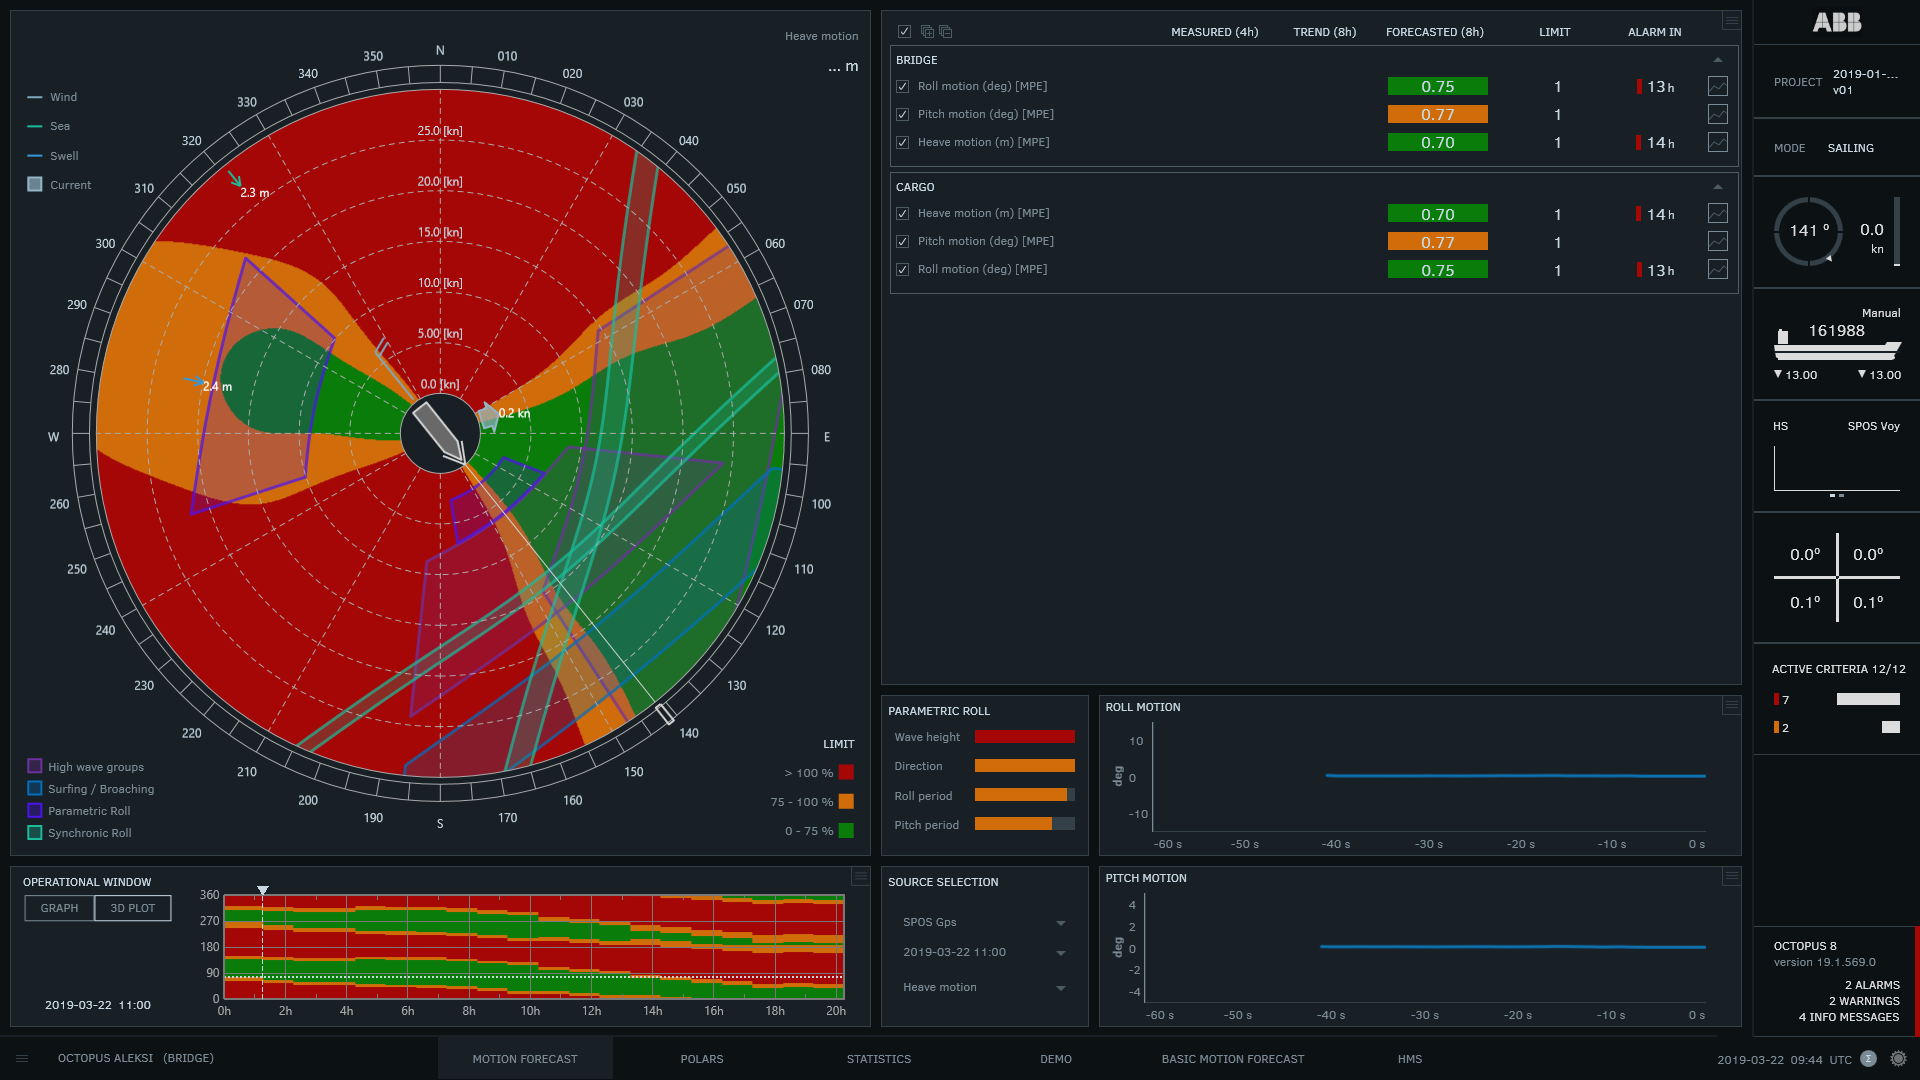
Task: Uncheck Roll motion (deg) [MPE] under CARGO
Action: (902, 269)
